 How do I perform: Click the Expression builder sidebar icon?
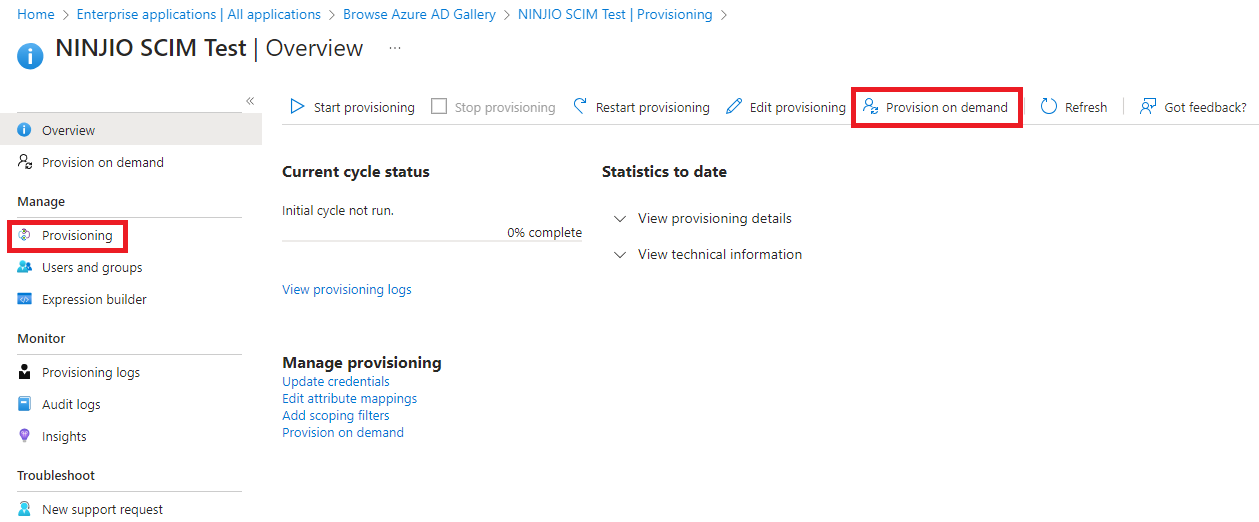click(x=25, y=299)
